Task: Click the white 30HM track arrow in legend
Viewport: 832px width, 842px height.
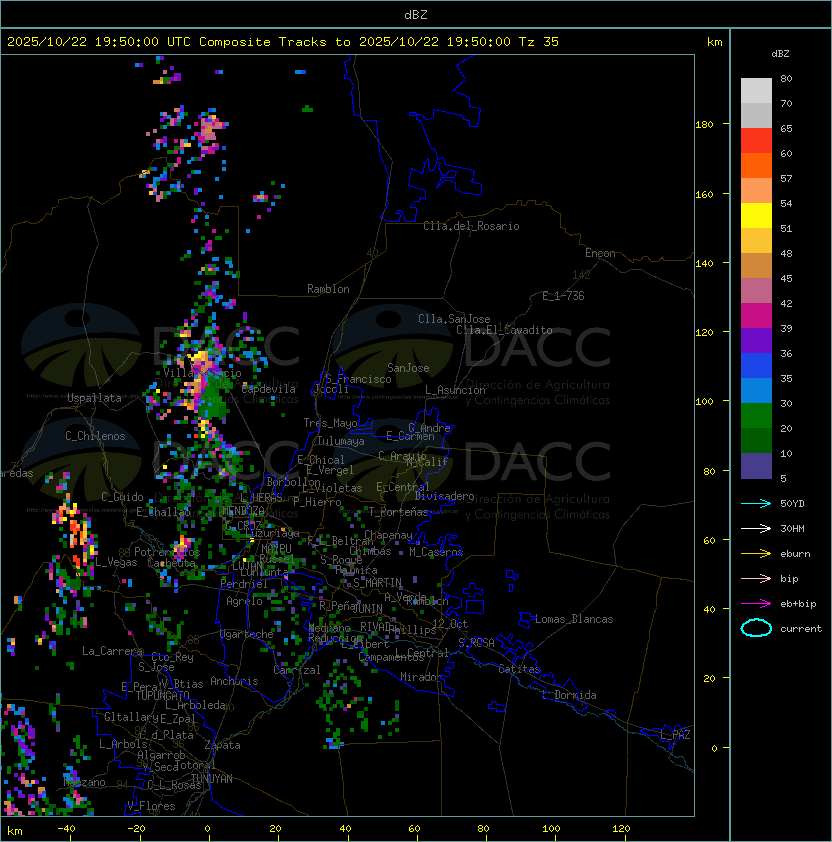Action: [x=756, y=529]
